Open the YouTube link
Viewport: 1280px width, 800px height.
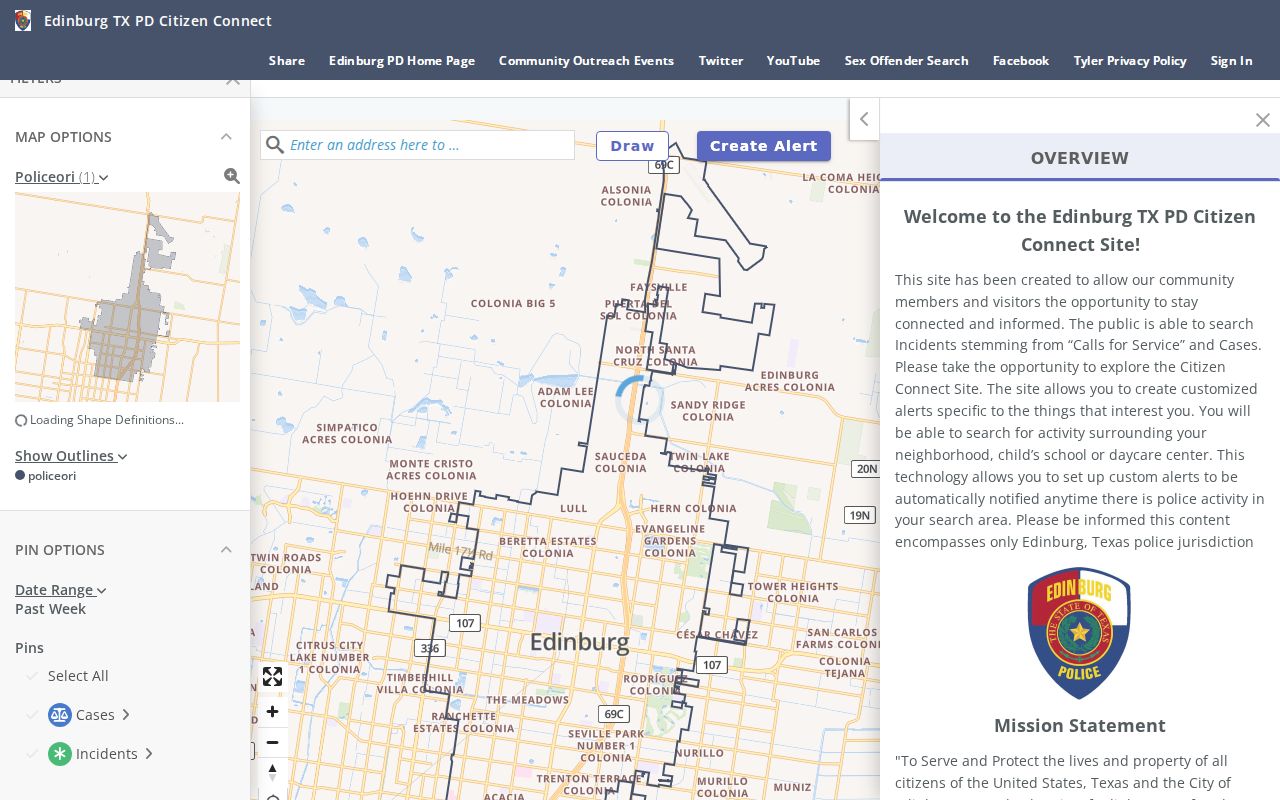(x=794, y=61)
